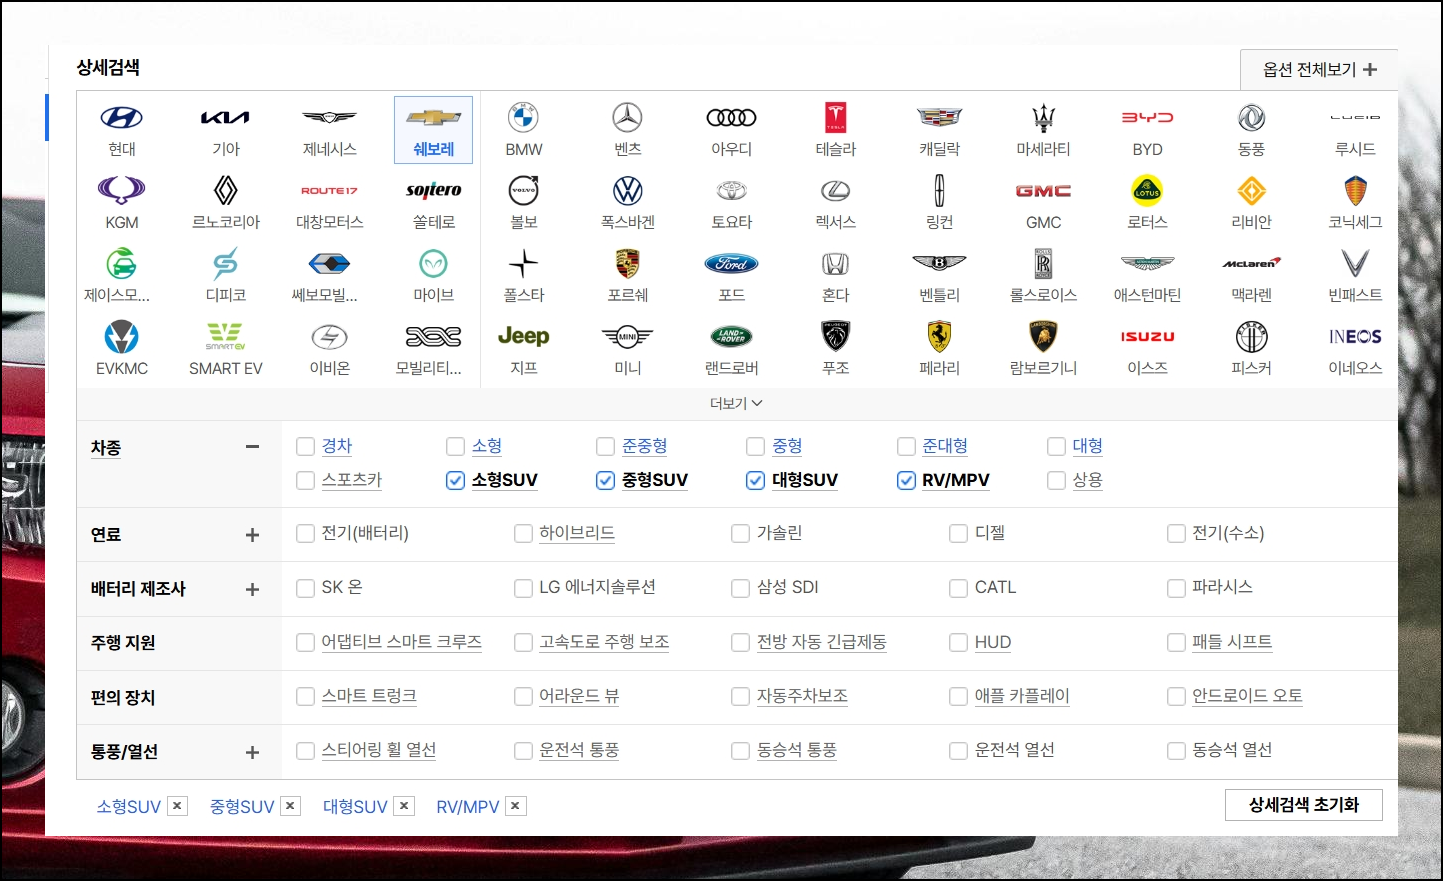Open 옵션 전체보기 to view all options
The width and height of the screenshot is (1443, 881).
[x=1319, y=69]
